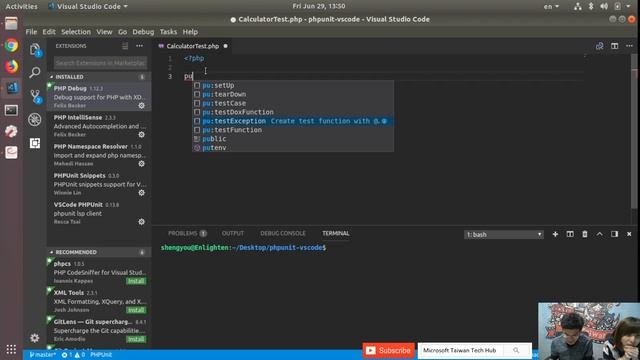Choose pu:testException suggestion
This screenshot has height=360, width=640.
click(x=293, y=121)
